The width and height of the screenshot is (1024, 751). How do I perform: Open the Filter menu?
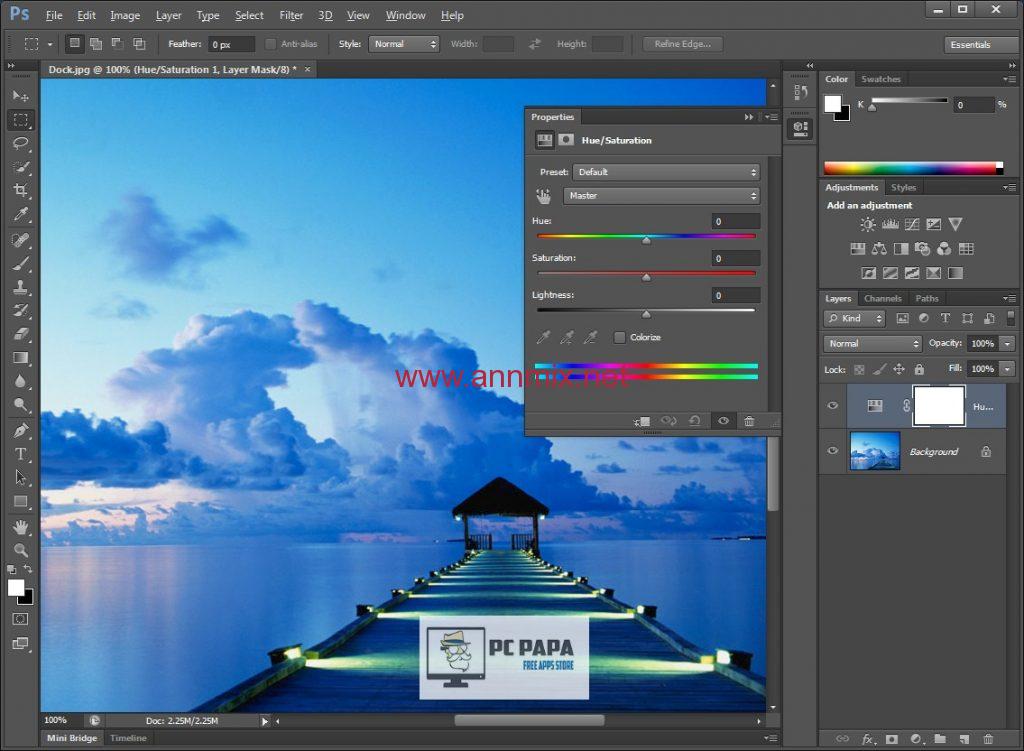[291, 15]
